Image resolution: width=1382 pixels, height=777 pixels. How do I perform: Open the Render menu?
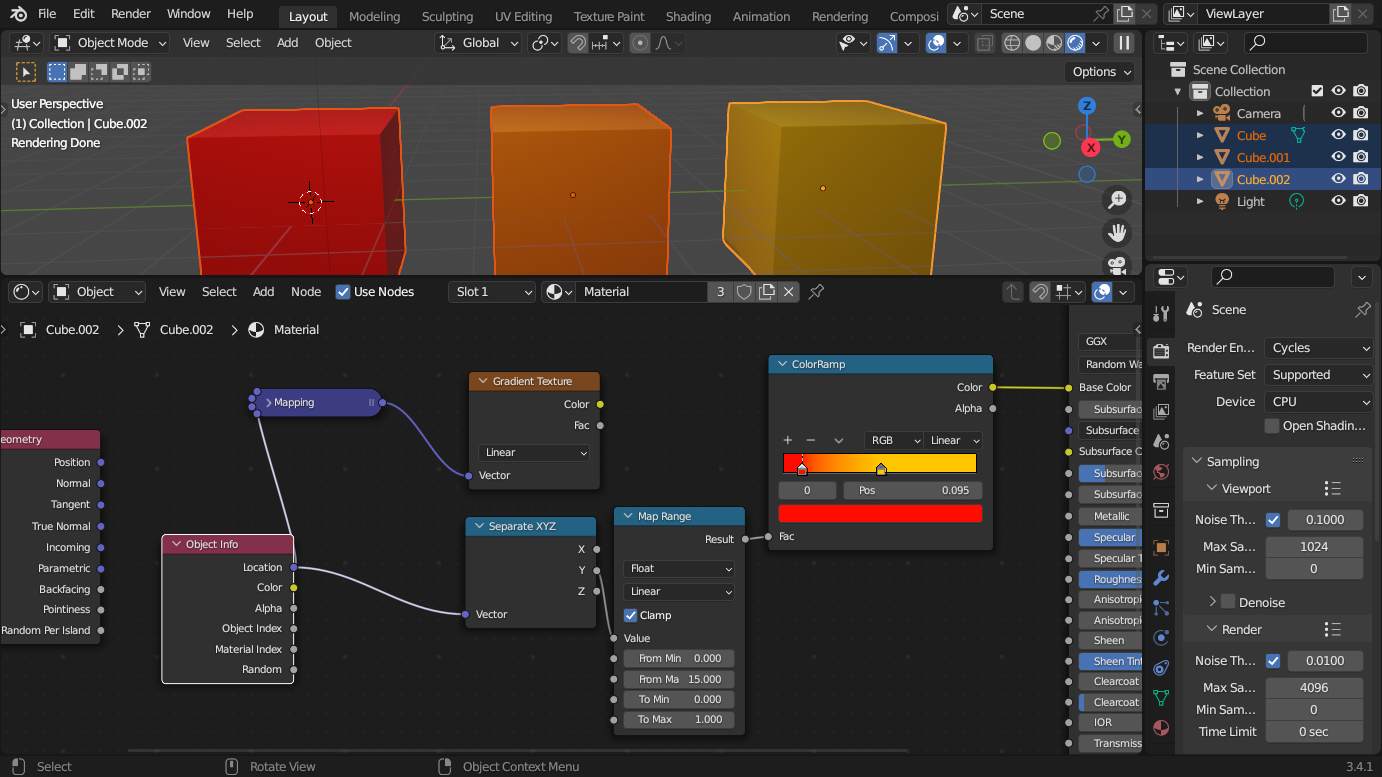point(131,14)
